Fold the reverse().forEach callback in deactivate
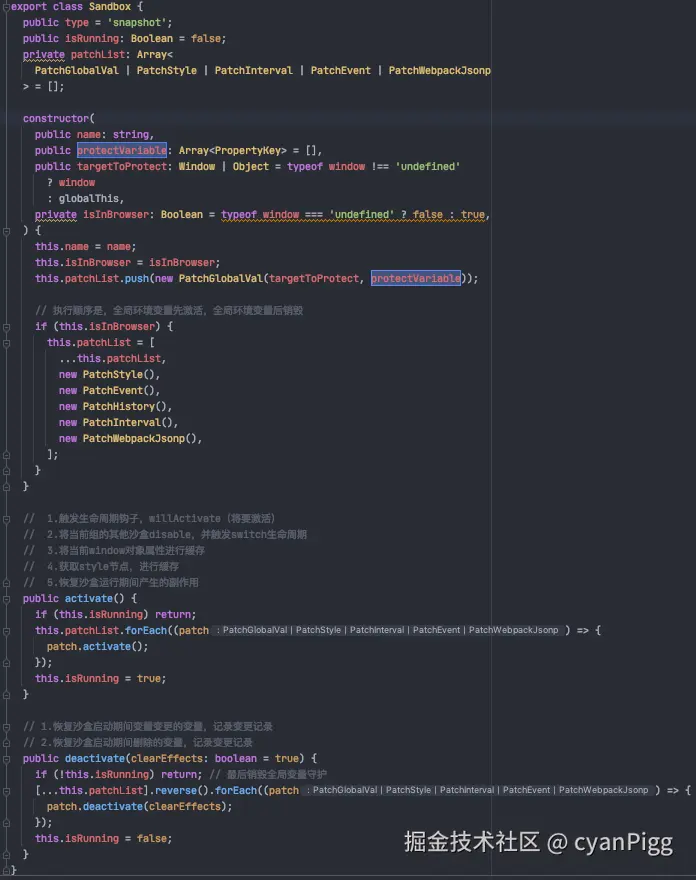The height and width of the screenshot is (880, 696). [6, 791]
